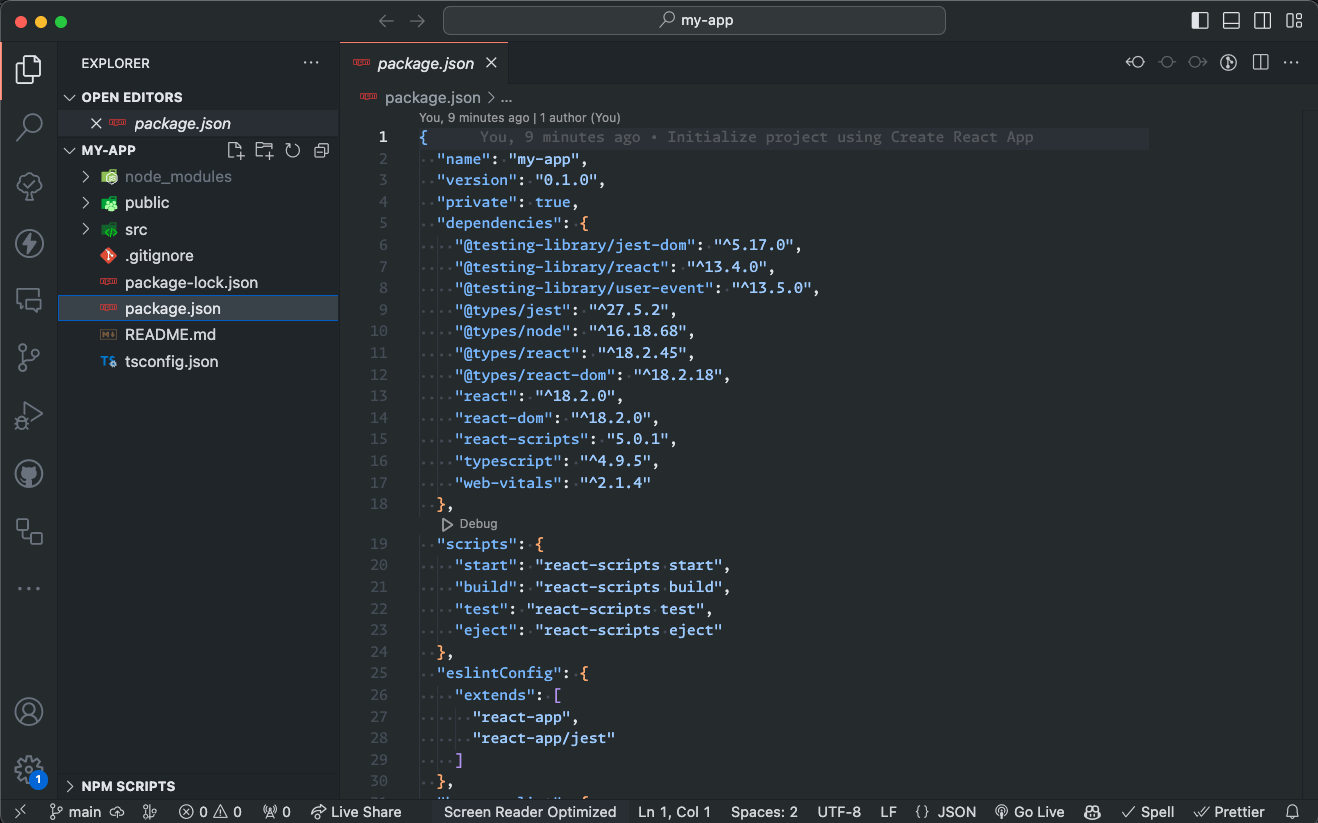Click the my-app search command center

point(694,20)
